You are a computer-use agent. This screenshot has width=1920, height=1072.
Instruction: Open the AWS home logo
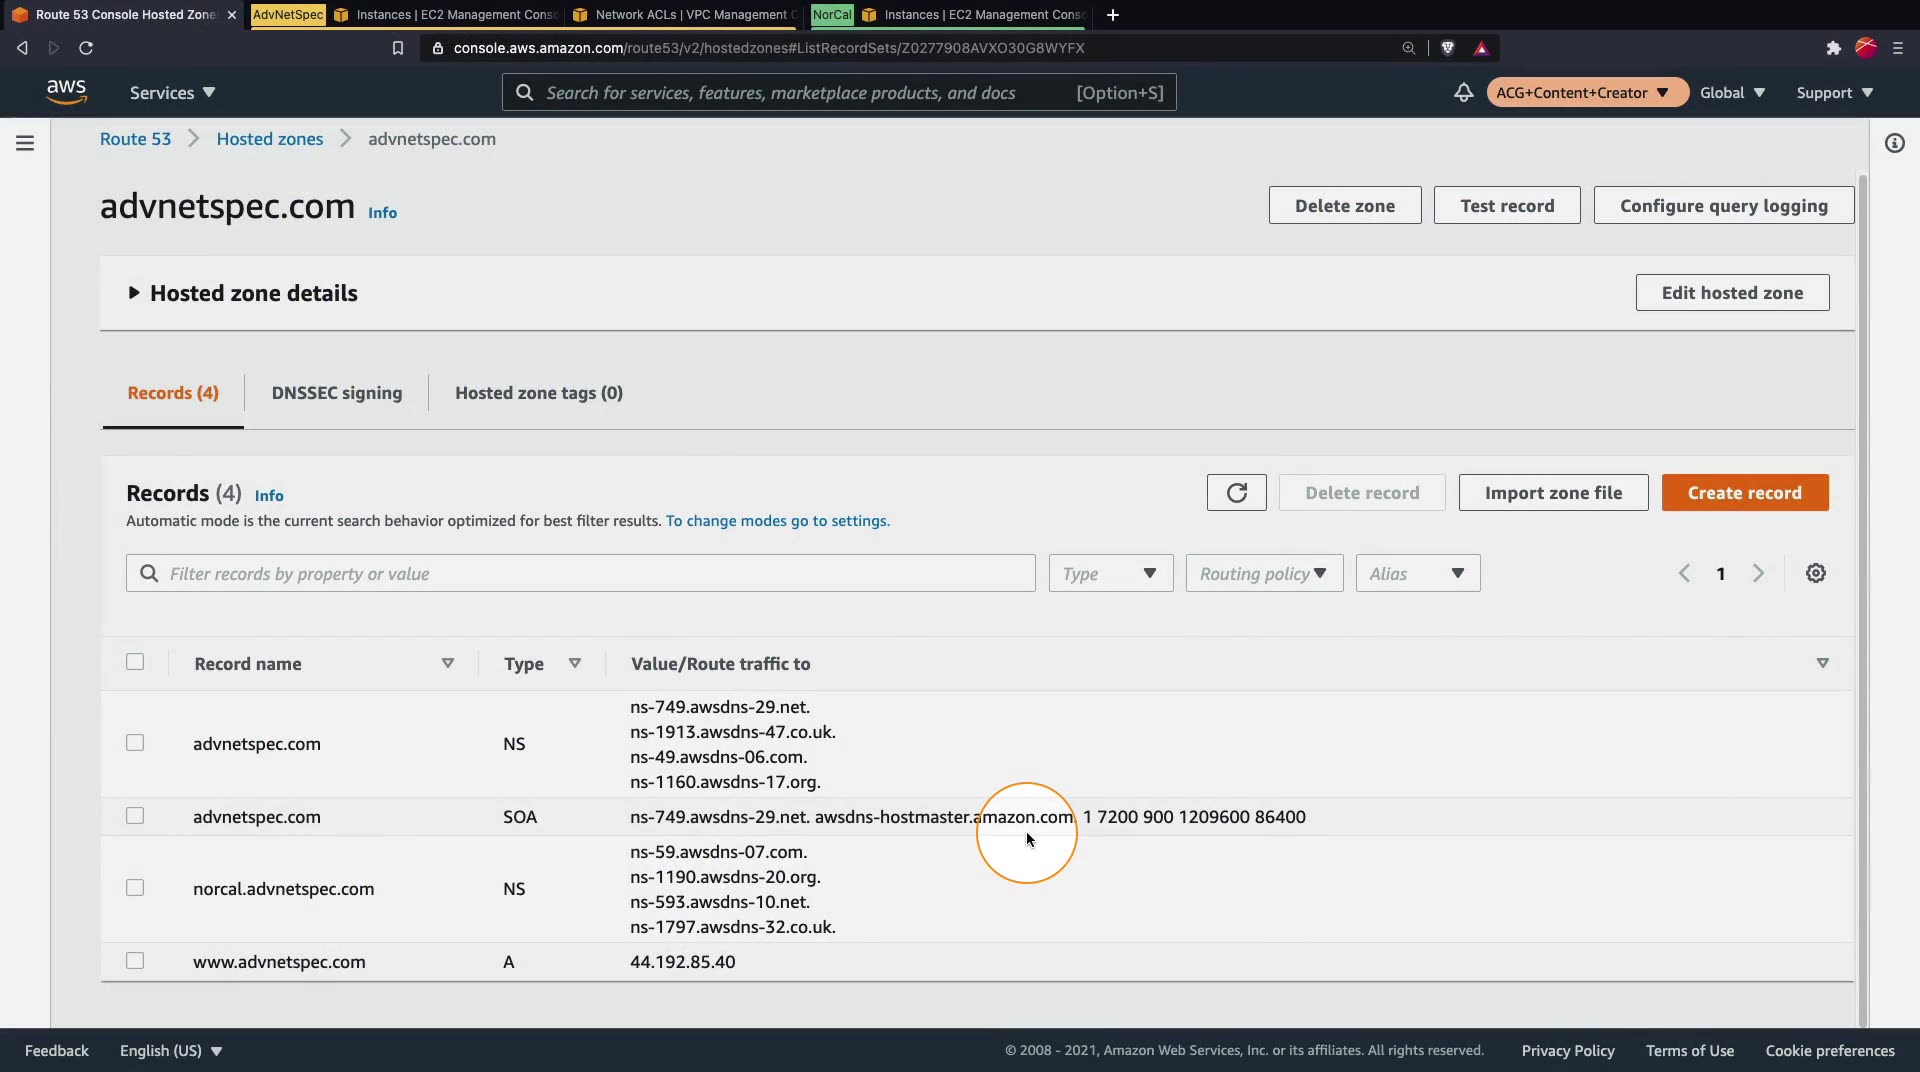click(66, 92)
